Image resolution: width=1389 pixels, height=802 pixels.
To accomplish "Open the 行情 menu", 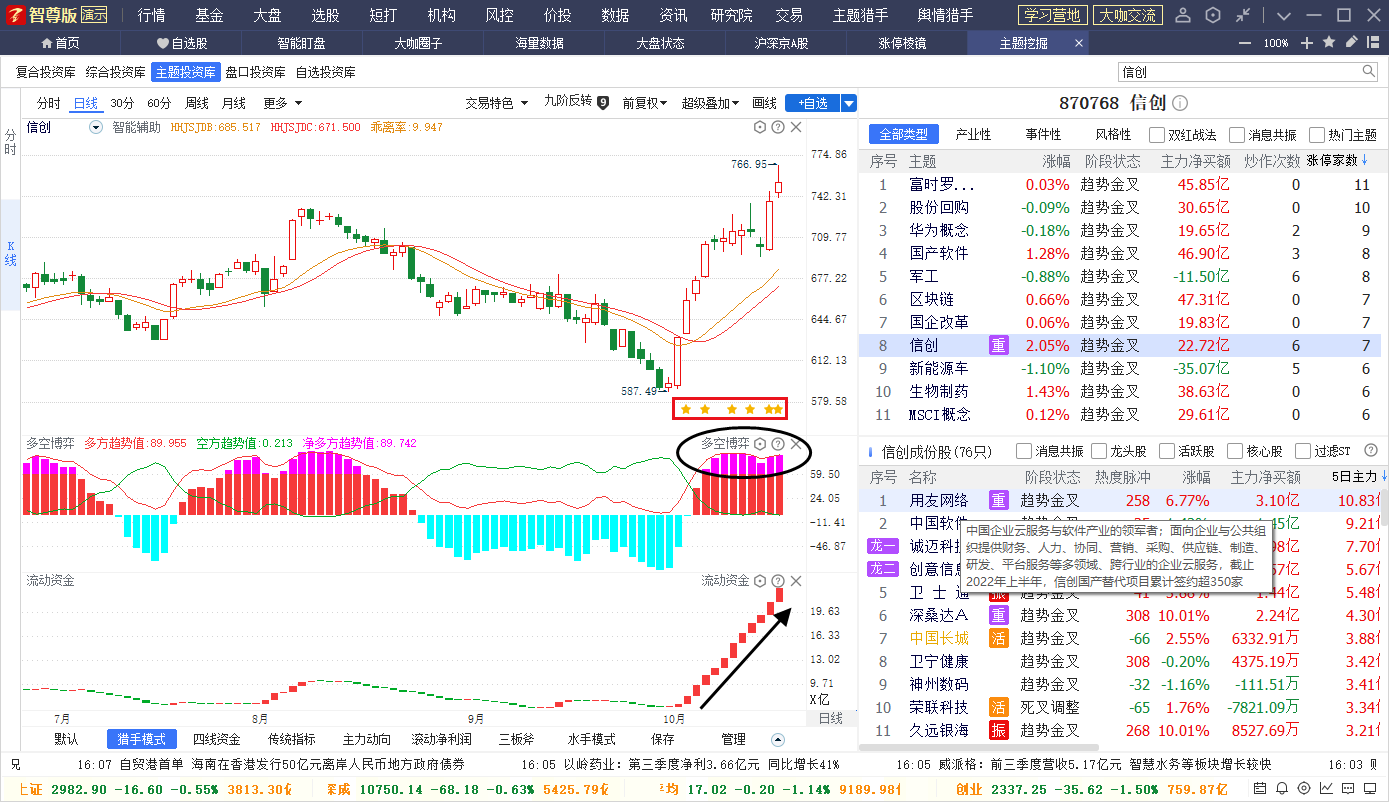I will [151, 15].
